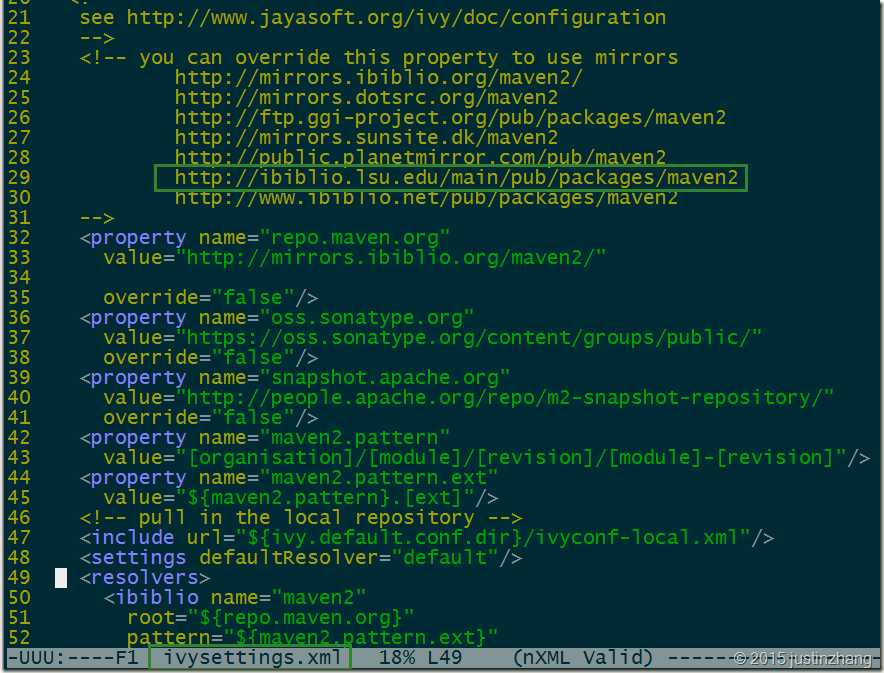Click the closing comment marker on line 22

click(x=97, y=38)
